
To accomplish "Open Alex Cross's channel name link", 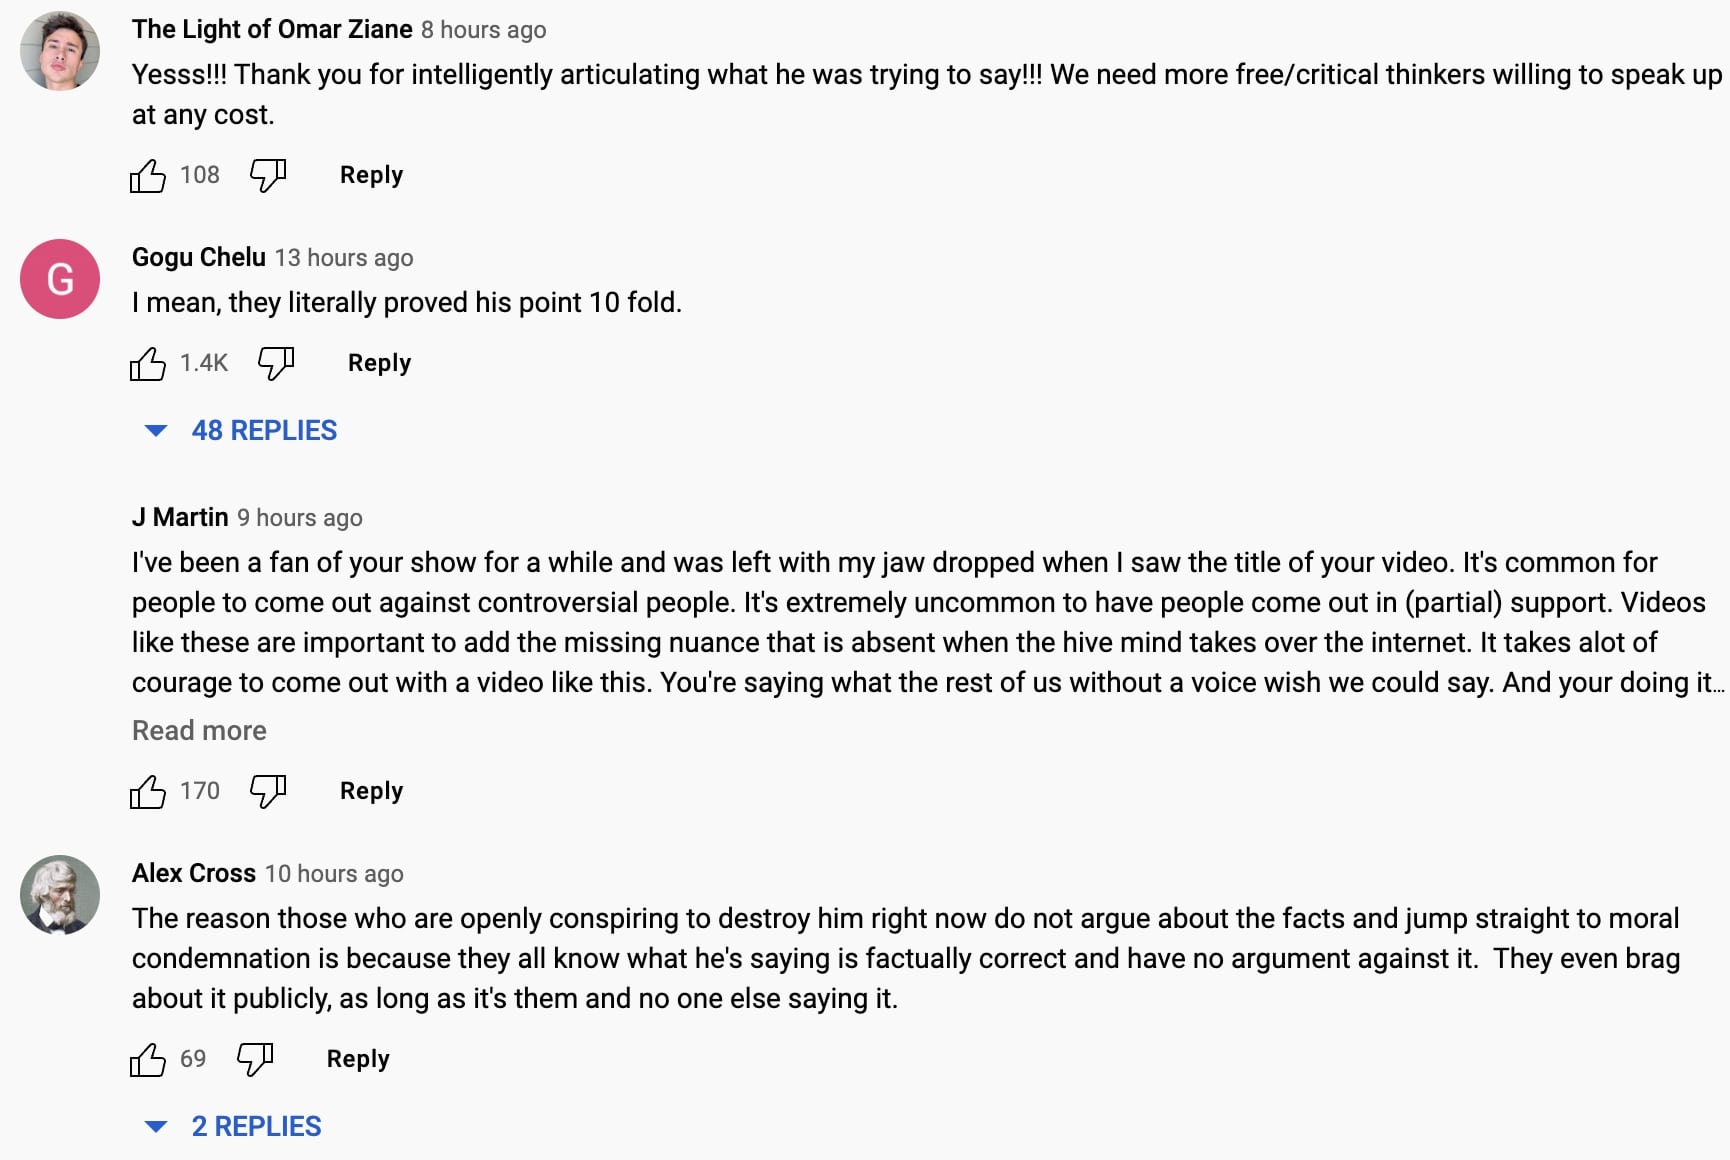I will tap(194, 873).
